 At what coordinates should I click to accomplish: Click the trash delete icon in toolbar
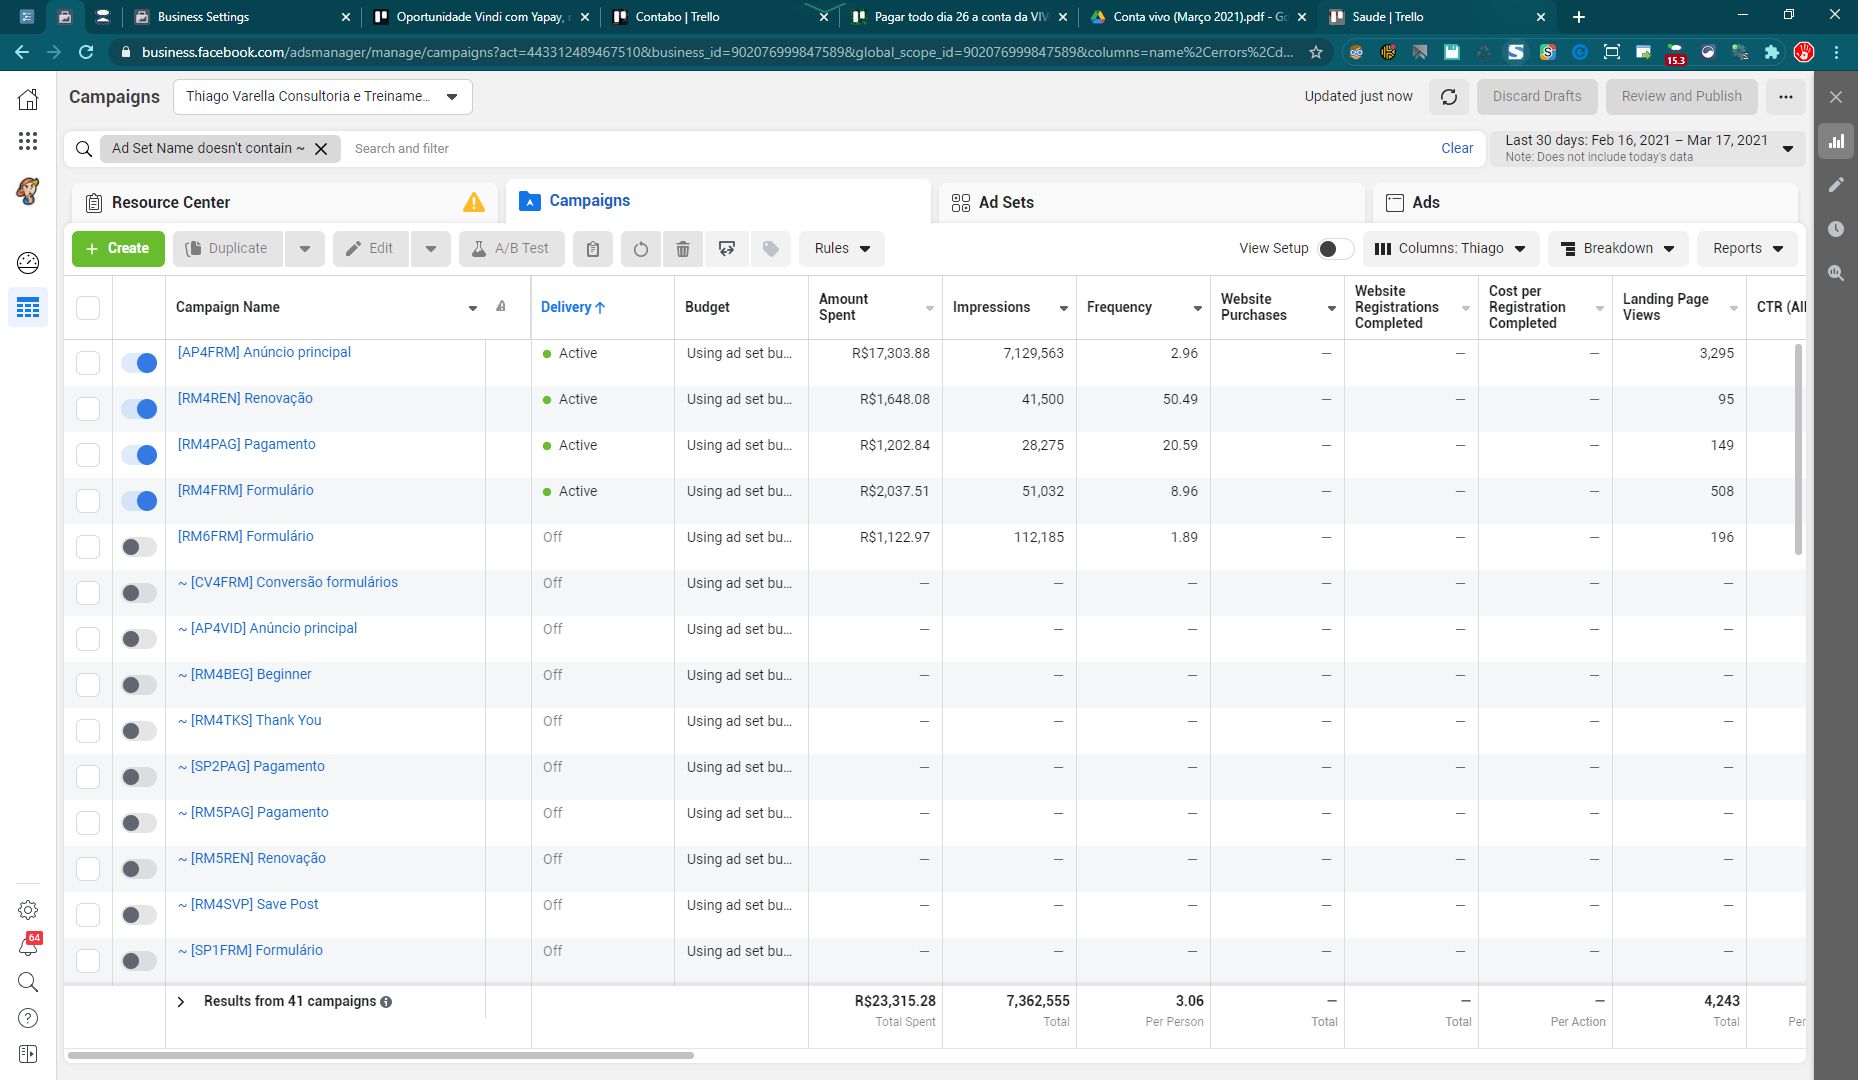[683, 249]
